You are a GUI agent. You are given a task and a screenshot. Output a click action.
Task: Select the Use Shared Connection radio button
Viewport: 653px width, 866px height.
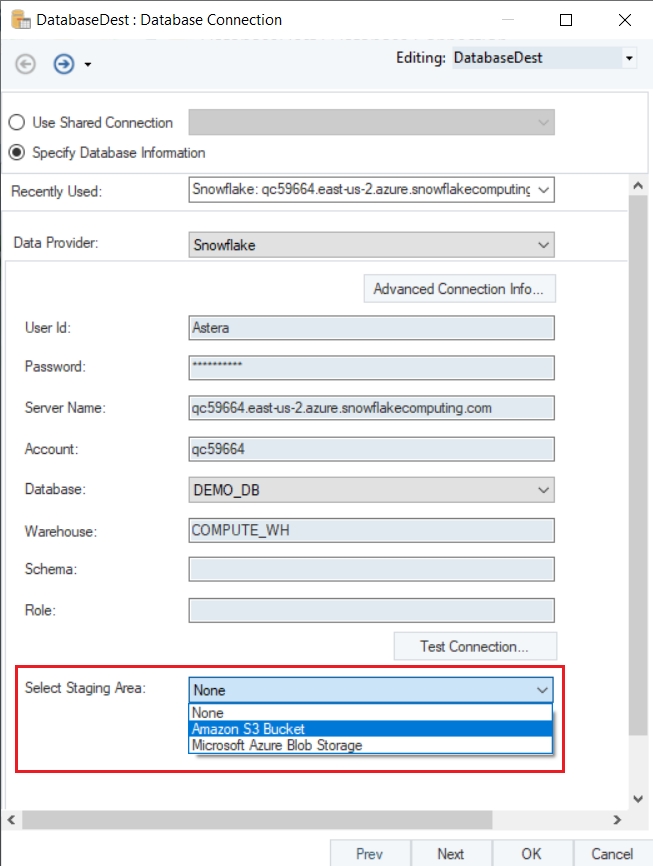[x=17, y=123]
